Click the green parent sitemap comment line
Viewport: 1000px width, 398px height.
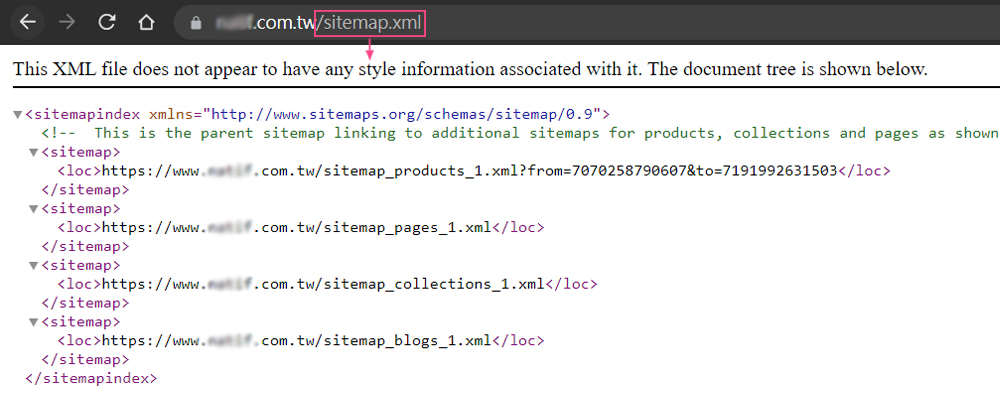click(520, 133)
